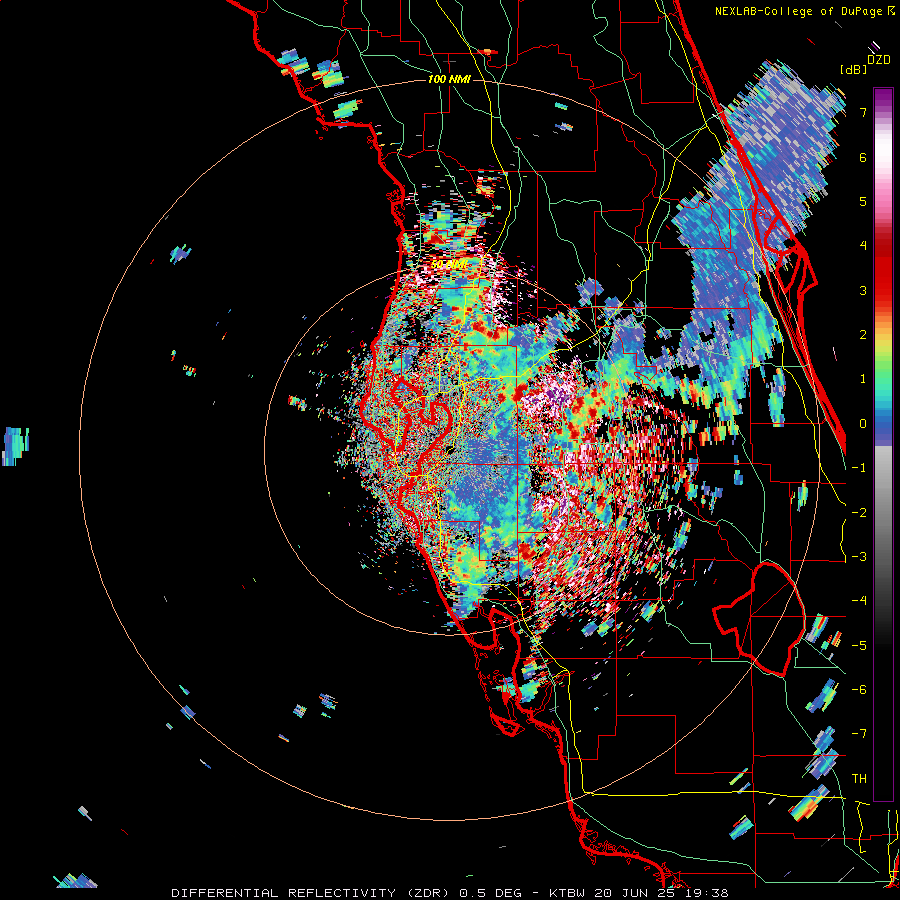Click the 4 value on the dB scale
900x900 pixels.
pyautogui.click(x=863, y=246)
